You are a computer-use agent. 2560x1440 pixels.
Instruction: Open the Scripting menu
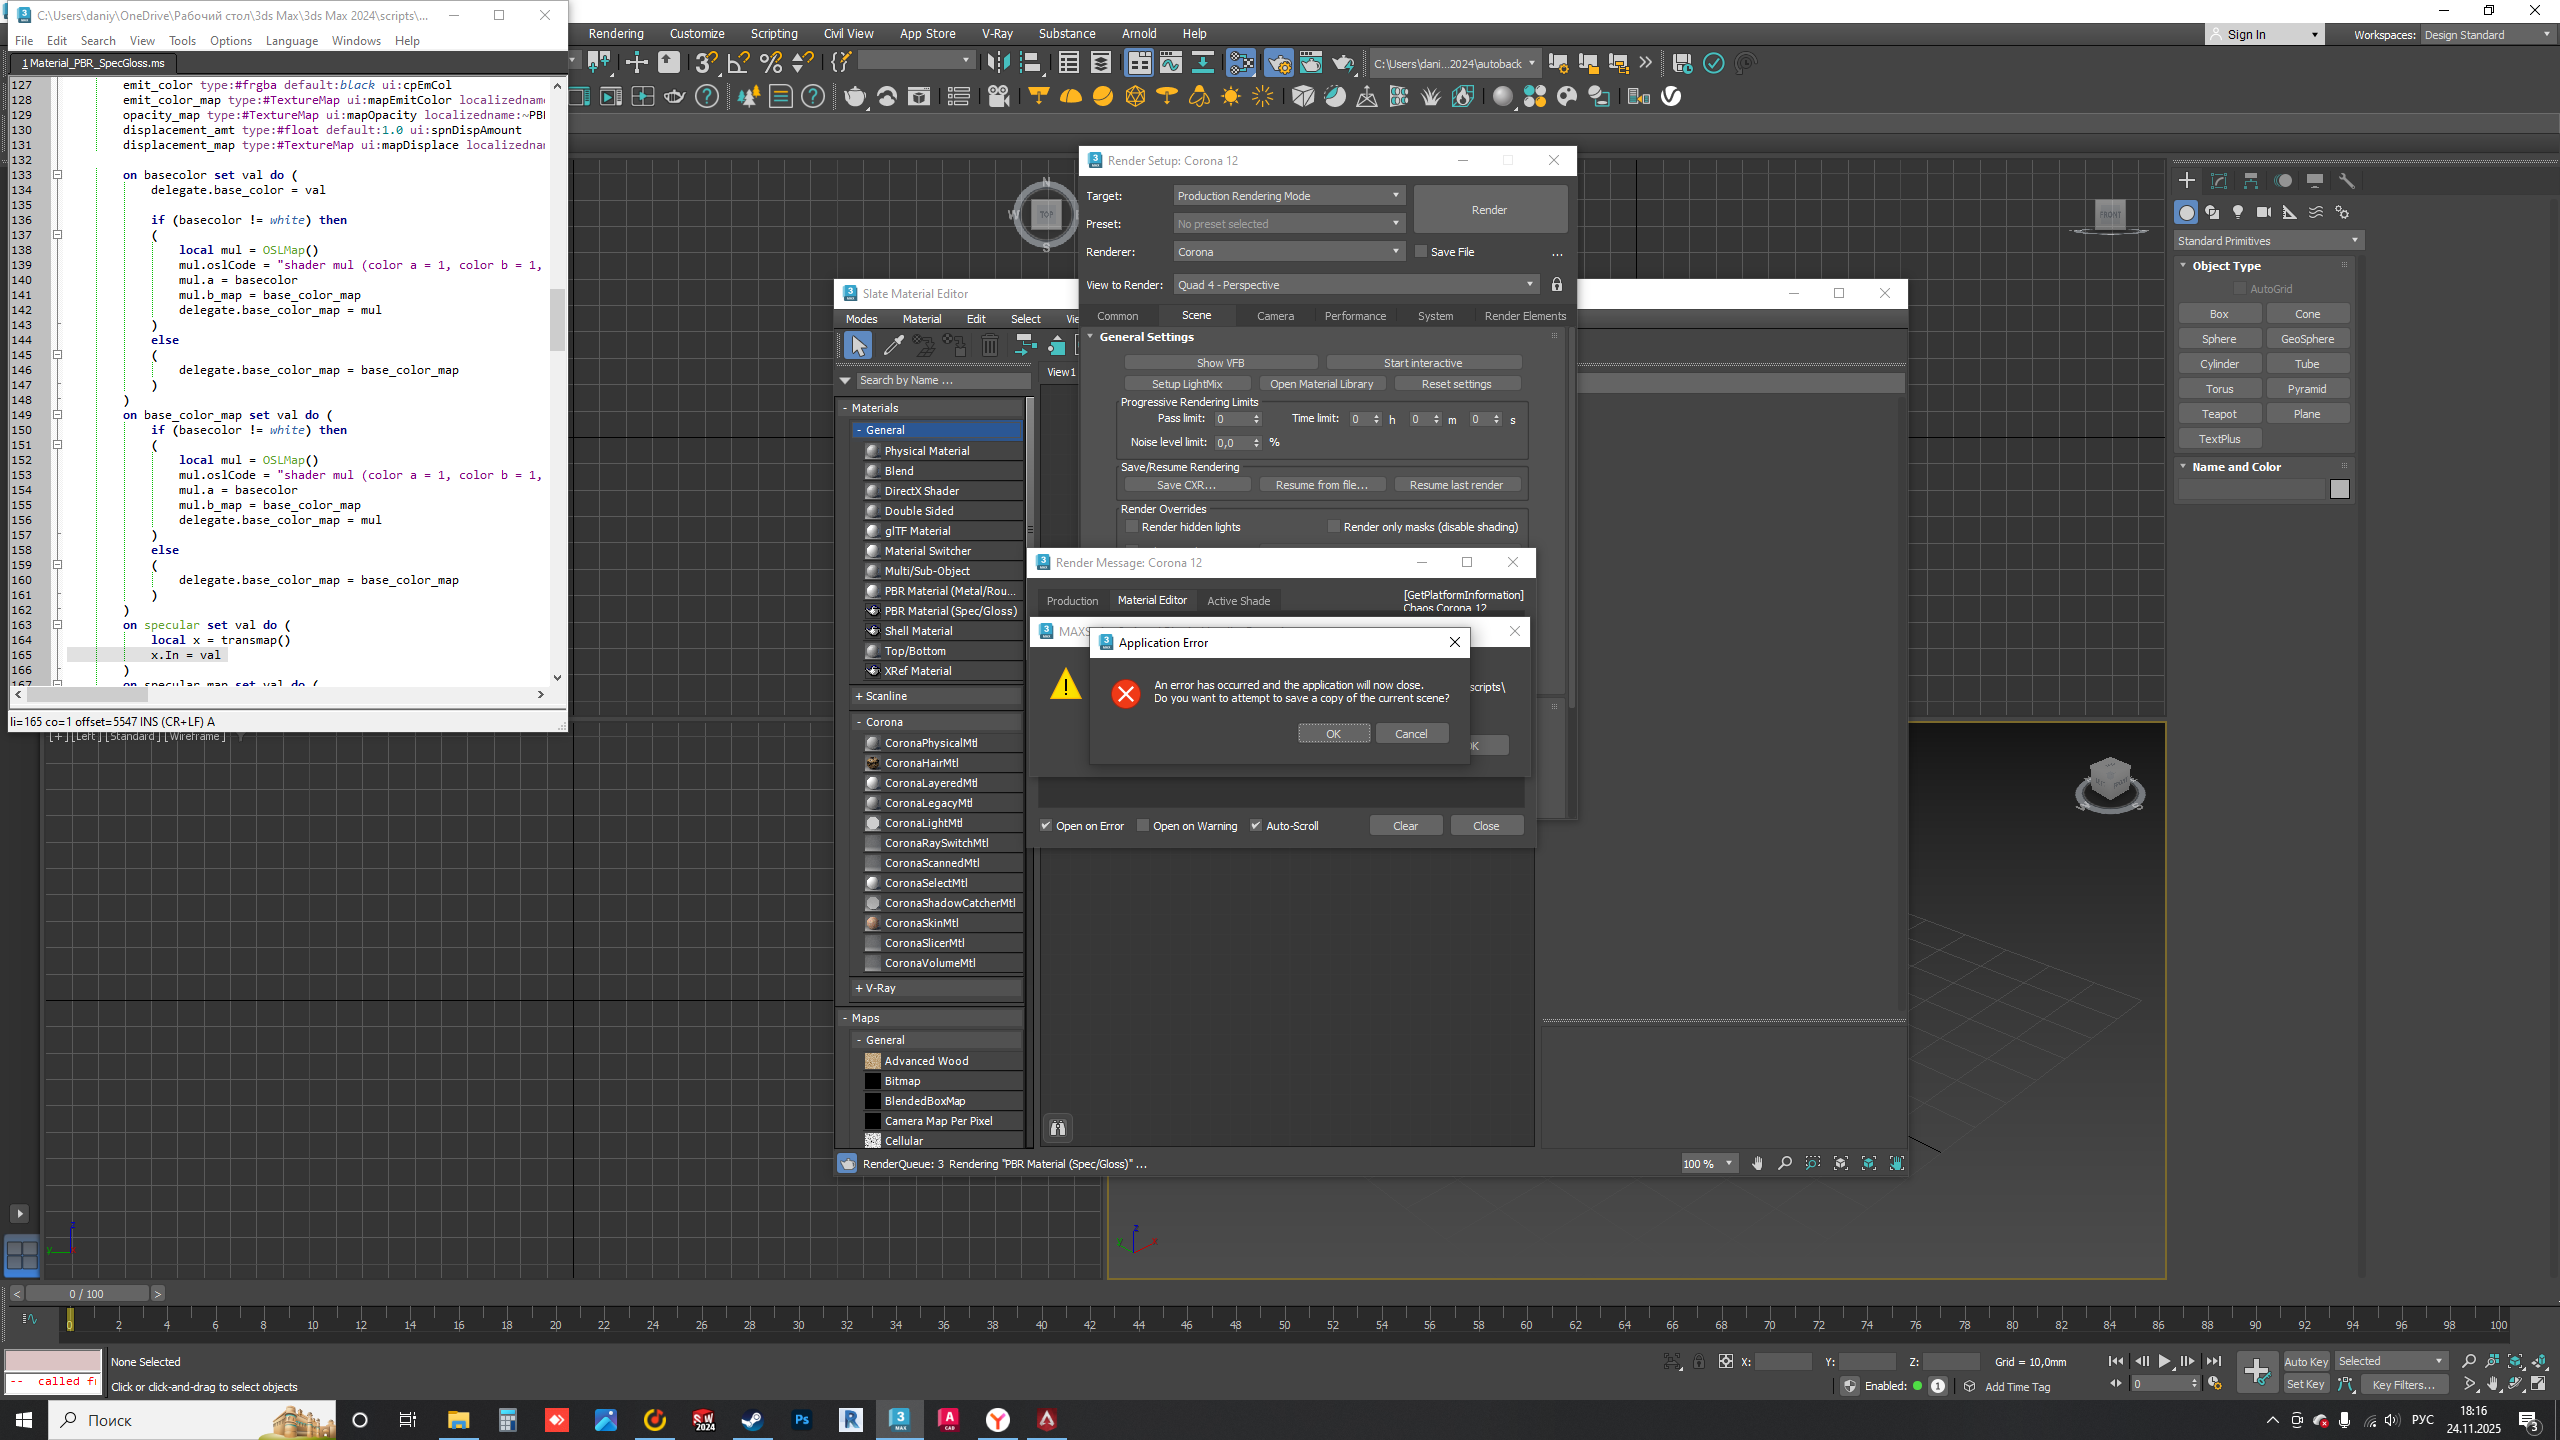(774, 33)
